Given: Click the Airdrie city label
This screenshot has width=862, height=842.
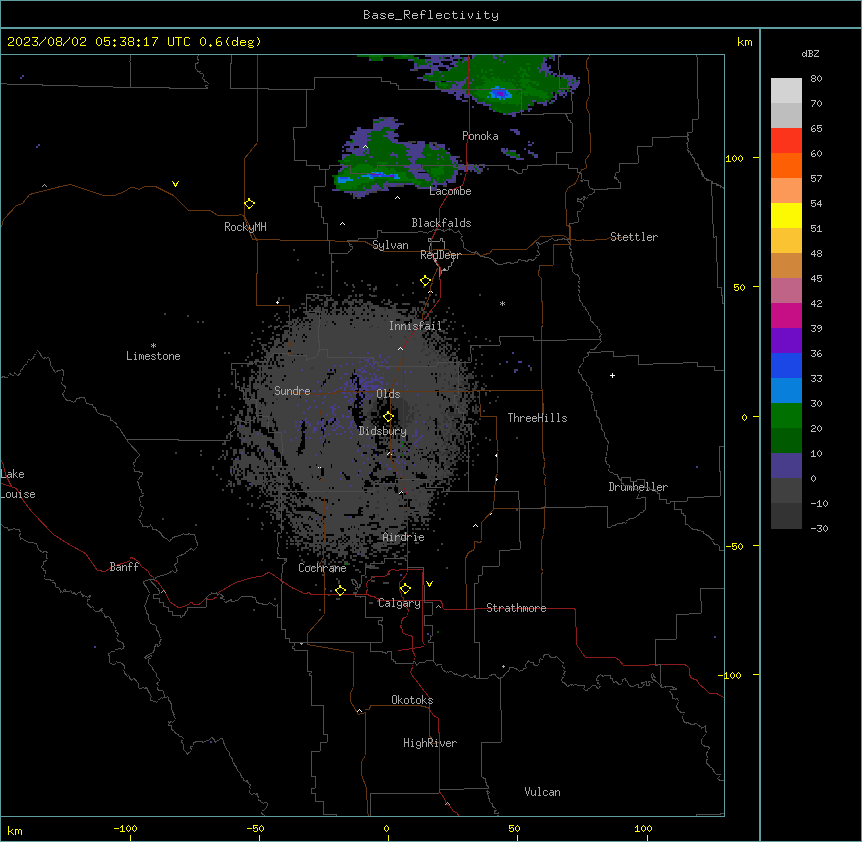Looking at the screenshot, I should [403, 537].
